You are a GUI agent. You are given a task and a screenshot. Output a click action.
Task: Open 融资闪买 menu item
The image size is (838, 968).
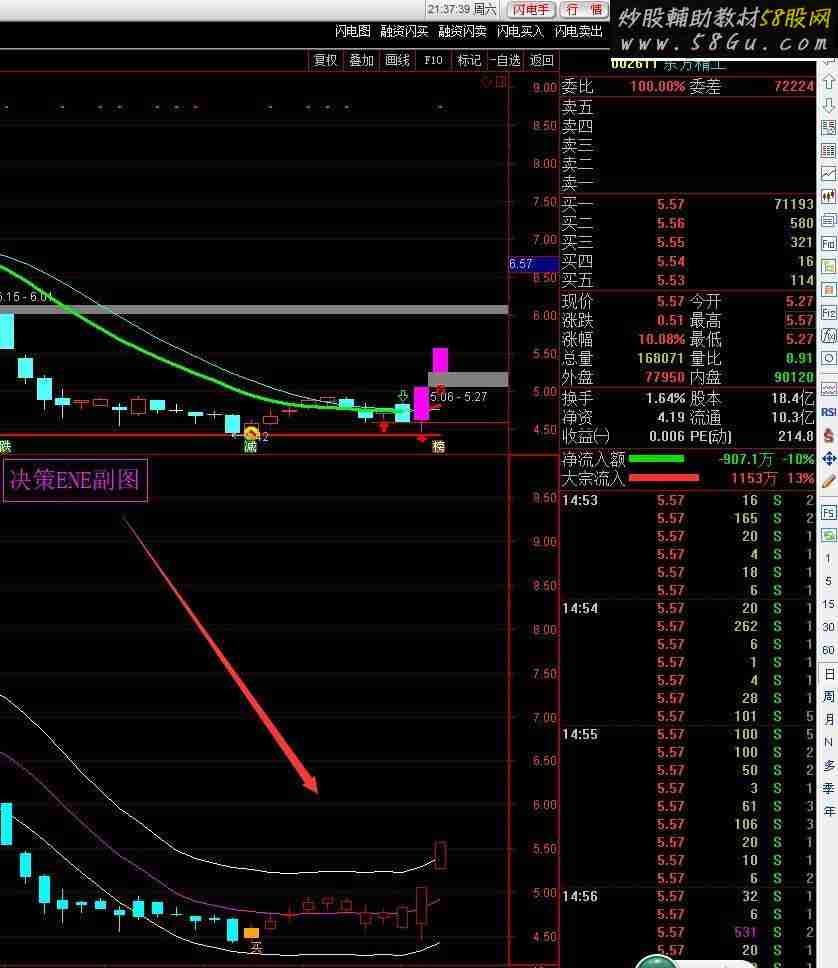pos(404,31)
